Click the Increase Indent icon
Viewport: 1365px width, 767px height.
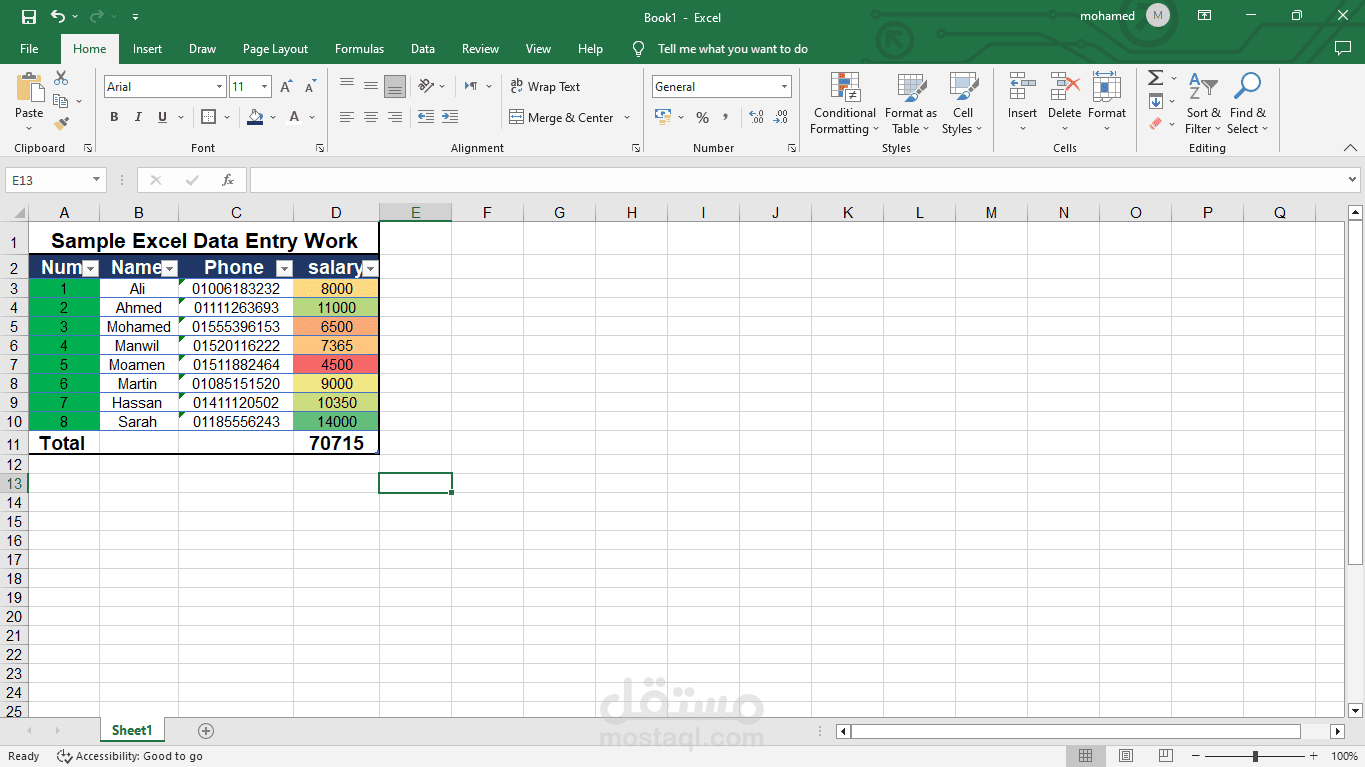tap(450, 117)
